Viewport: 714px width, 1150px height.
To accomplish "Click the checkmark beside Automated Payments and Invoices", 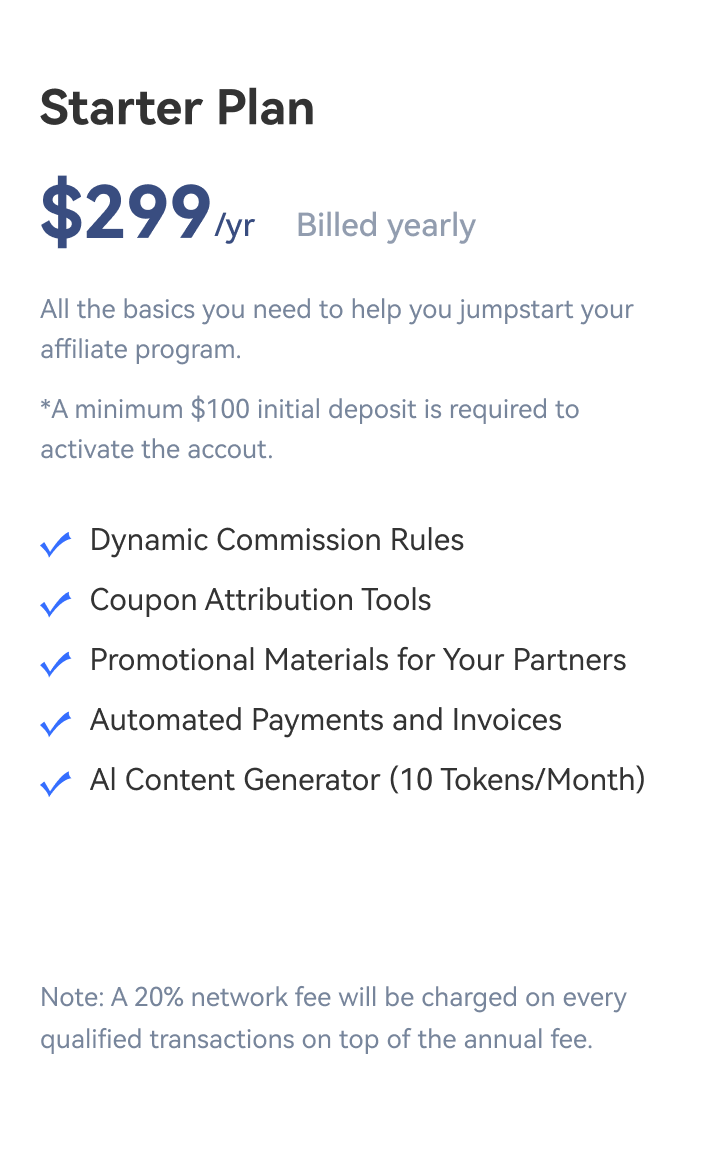I will [55, 724].
